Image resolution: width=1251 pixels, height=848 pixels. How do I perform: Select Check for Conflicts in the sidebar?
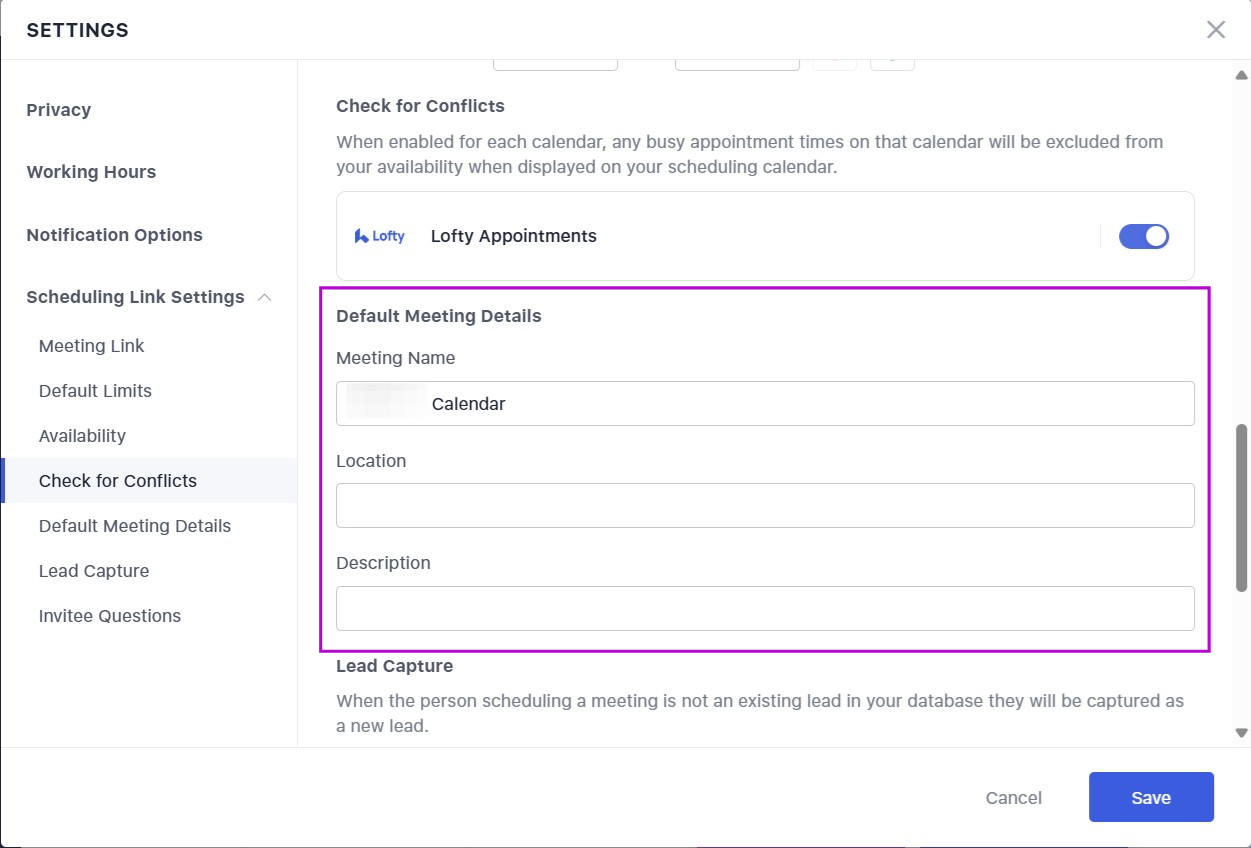pyautogui.click(x=118, y=481)
